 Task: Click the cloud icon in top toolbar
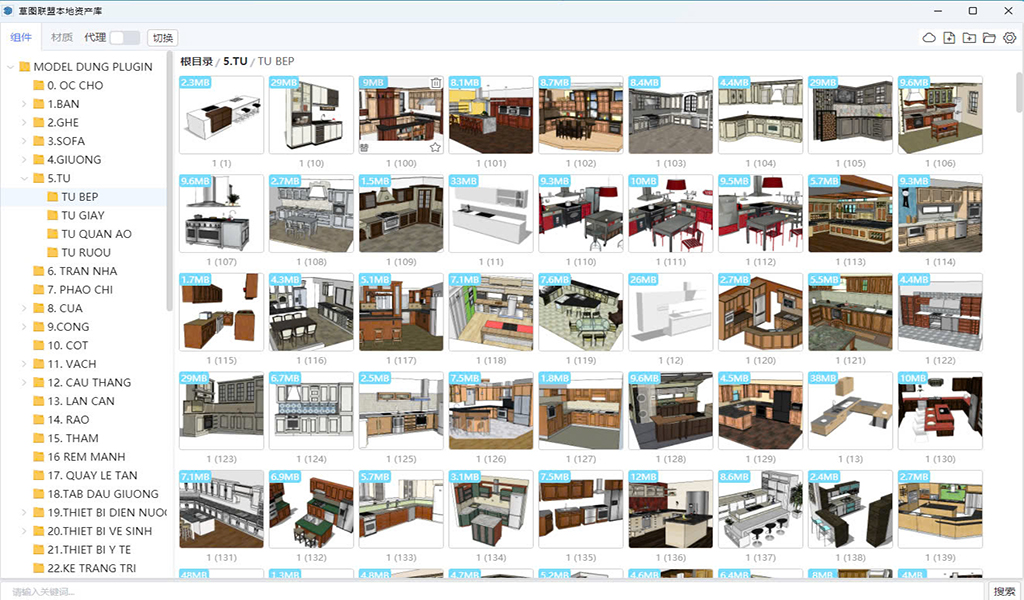929,38
